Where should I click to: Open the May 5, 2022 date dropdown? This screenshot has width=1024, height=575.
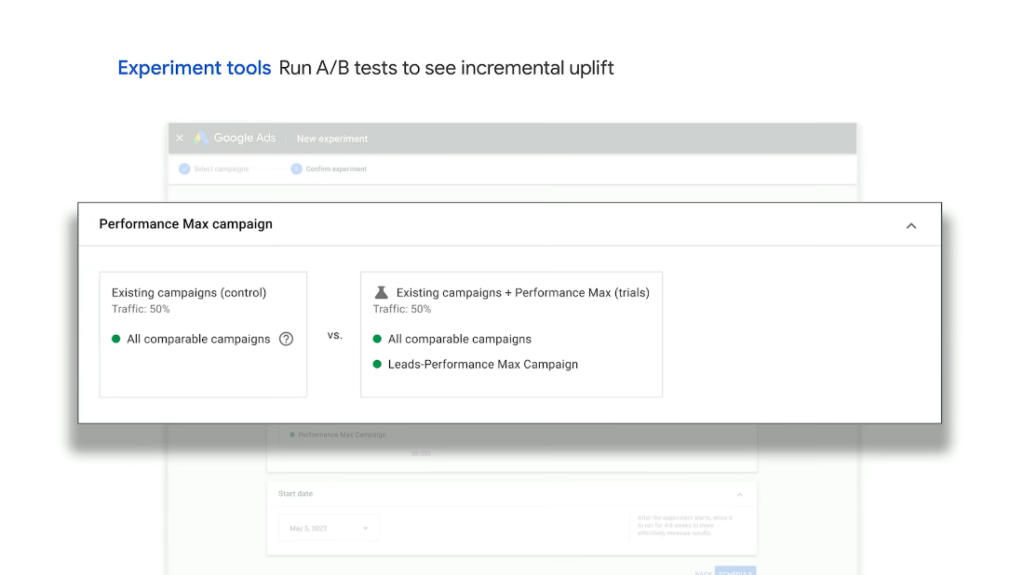328,528
